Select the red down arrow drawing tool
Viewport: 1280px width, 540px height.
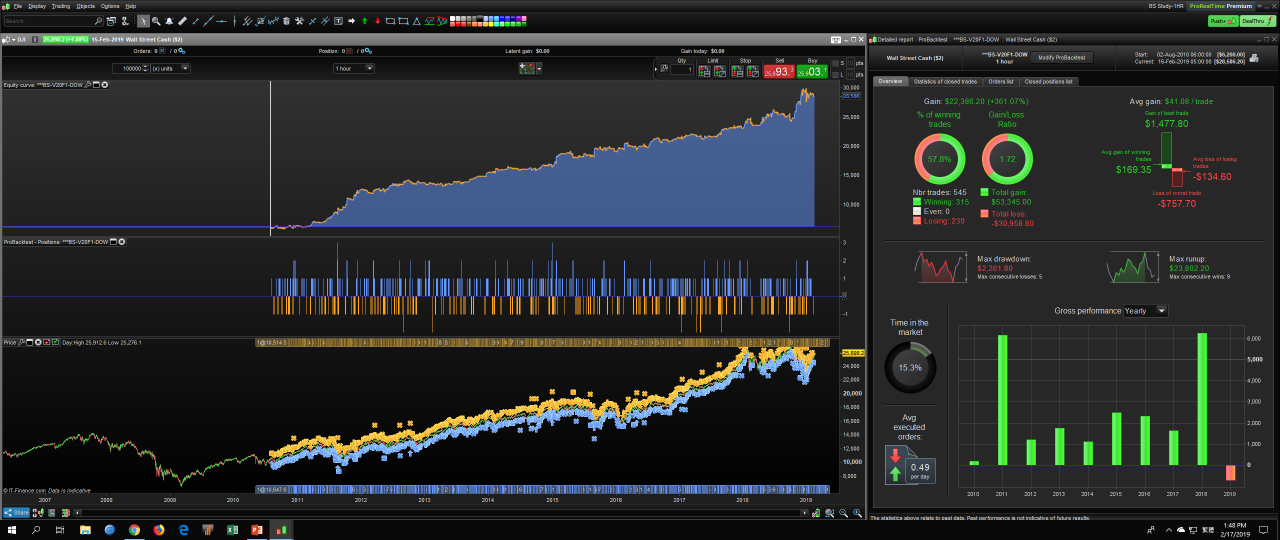click(x=377, y=20)
